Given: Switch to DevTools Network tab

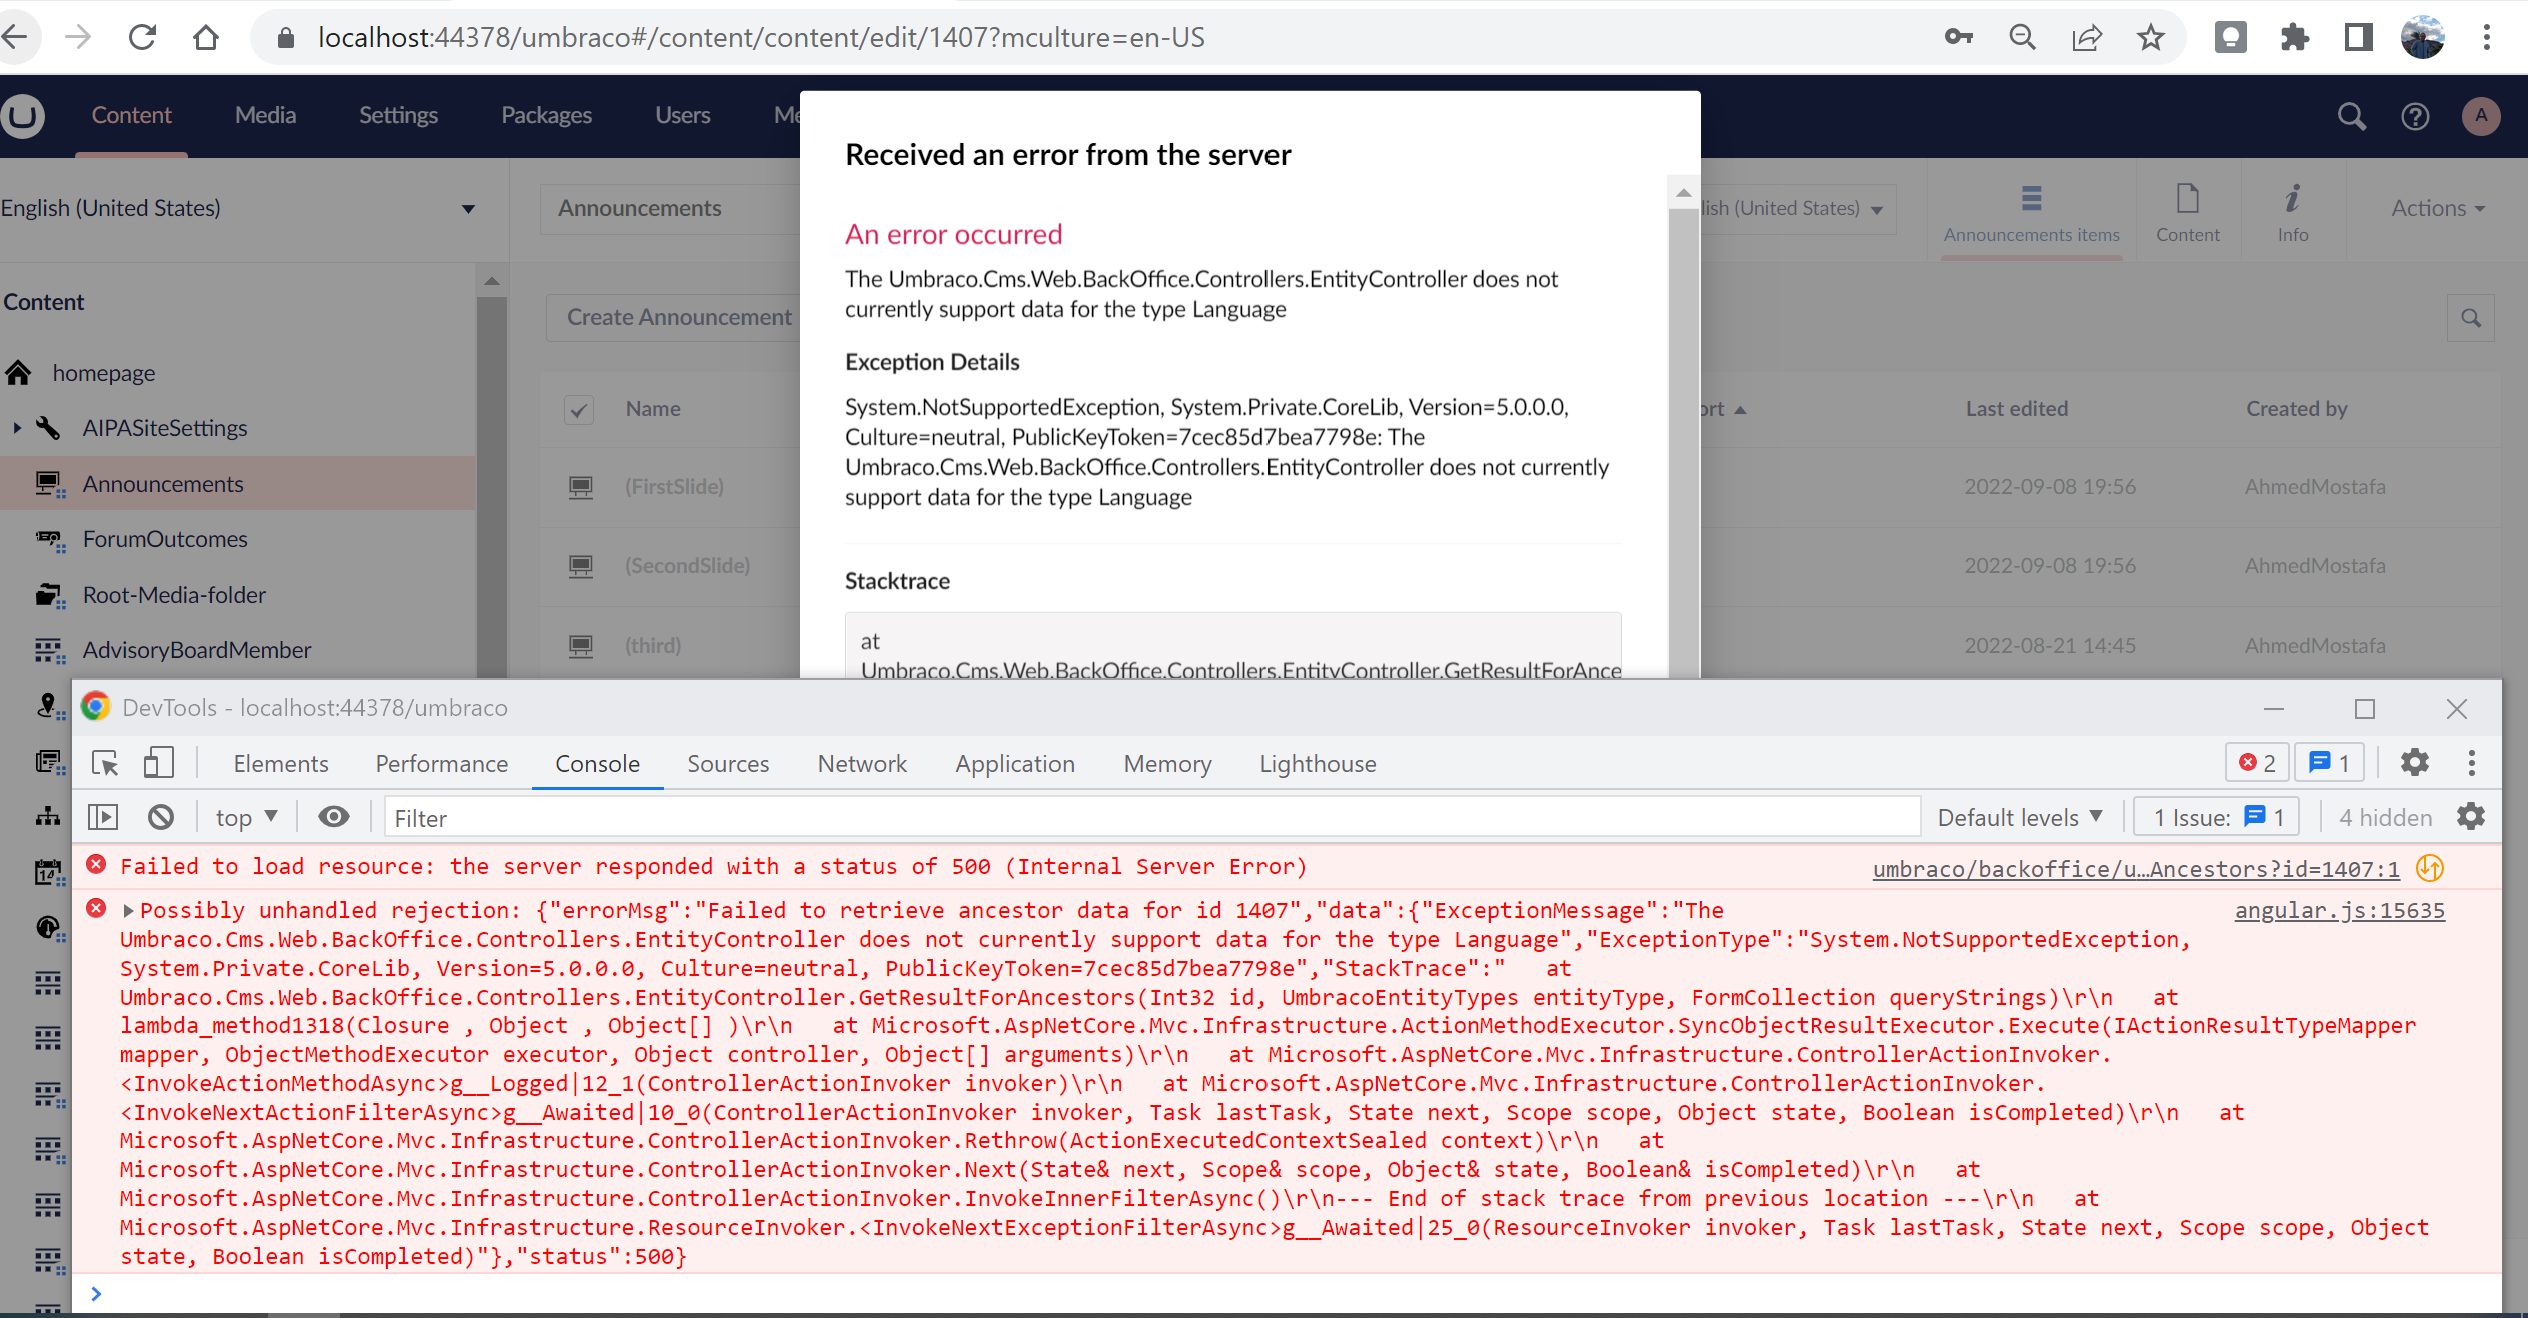Looking at the screenshot, I should coord(862,763).
